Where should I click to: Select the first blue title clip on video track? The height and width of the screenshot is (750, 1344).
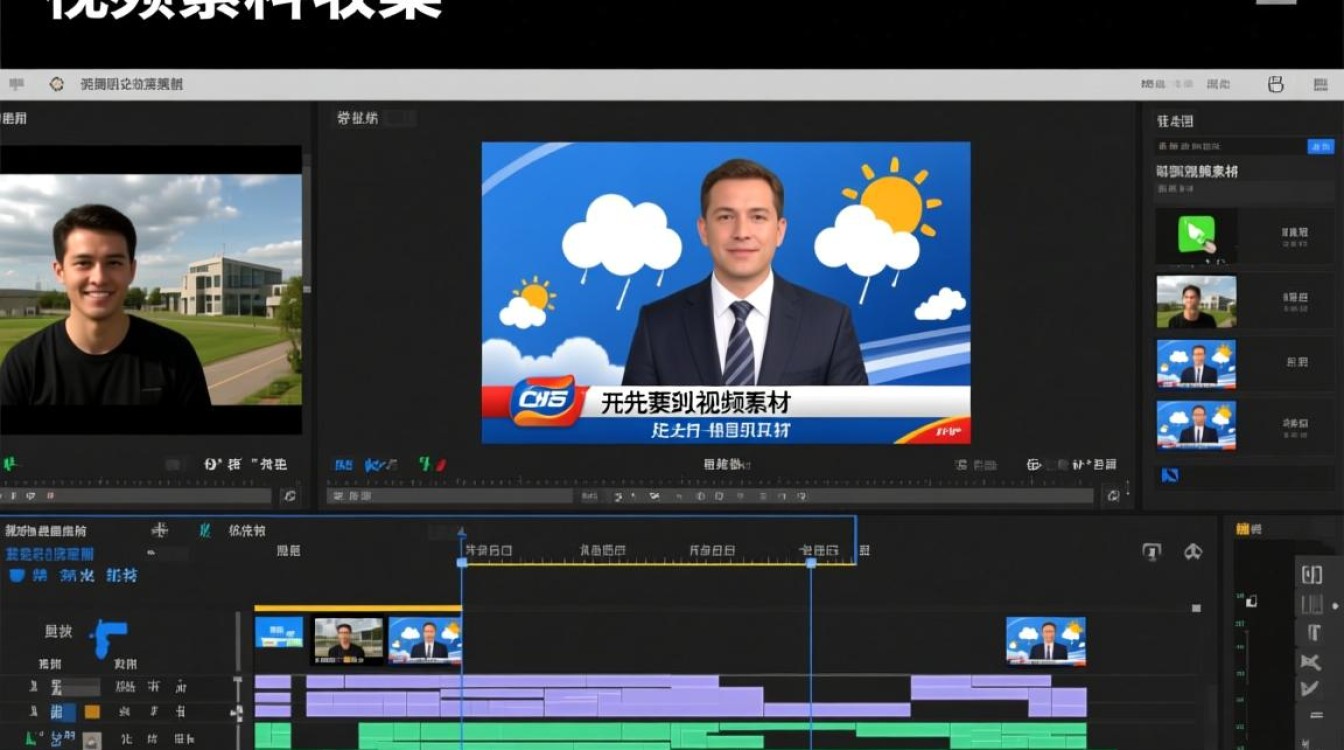point(279,632)
